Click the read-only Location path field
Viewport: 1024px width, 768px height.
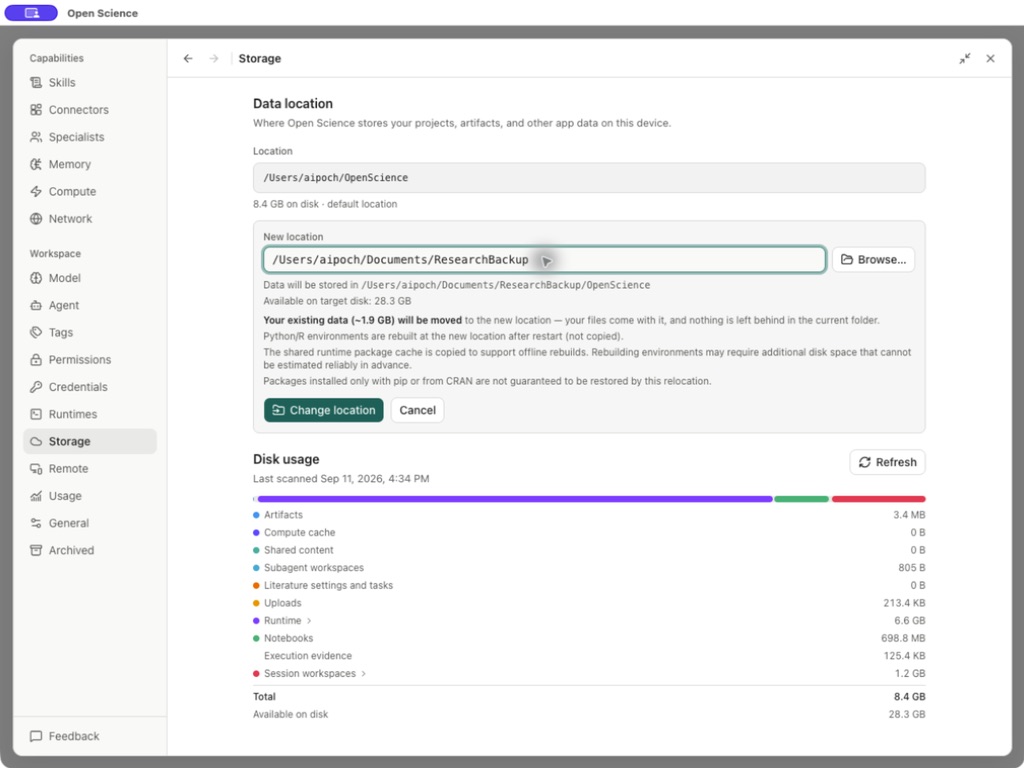click(589, 178)
